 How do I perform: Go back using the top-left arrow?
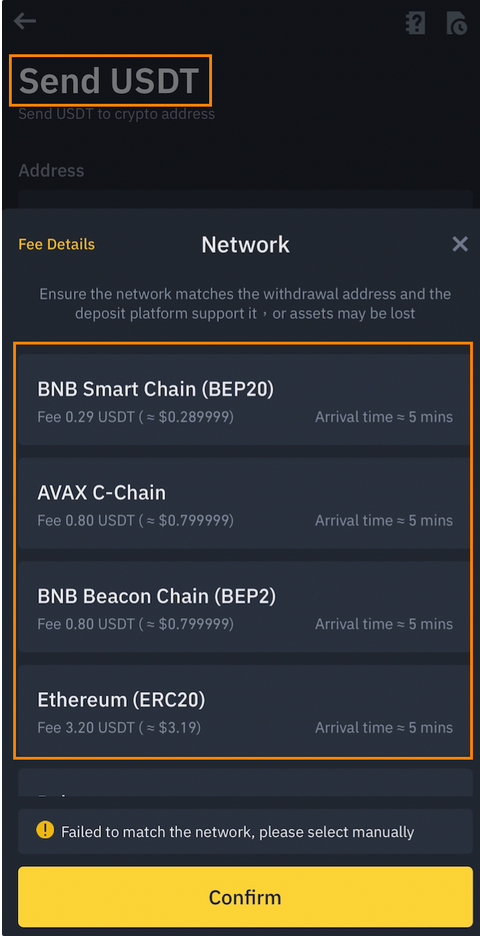[x=25, y=22]
